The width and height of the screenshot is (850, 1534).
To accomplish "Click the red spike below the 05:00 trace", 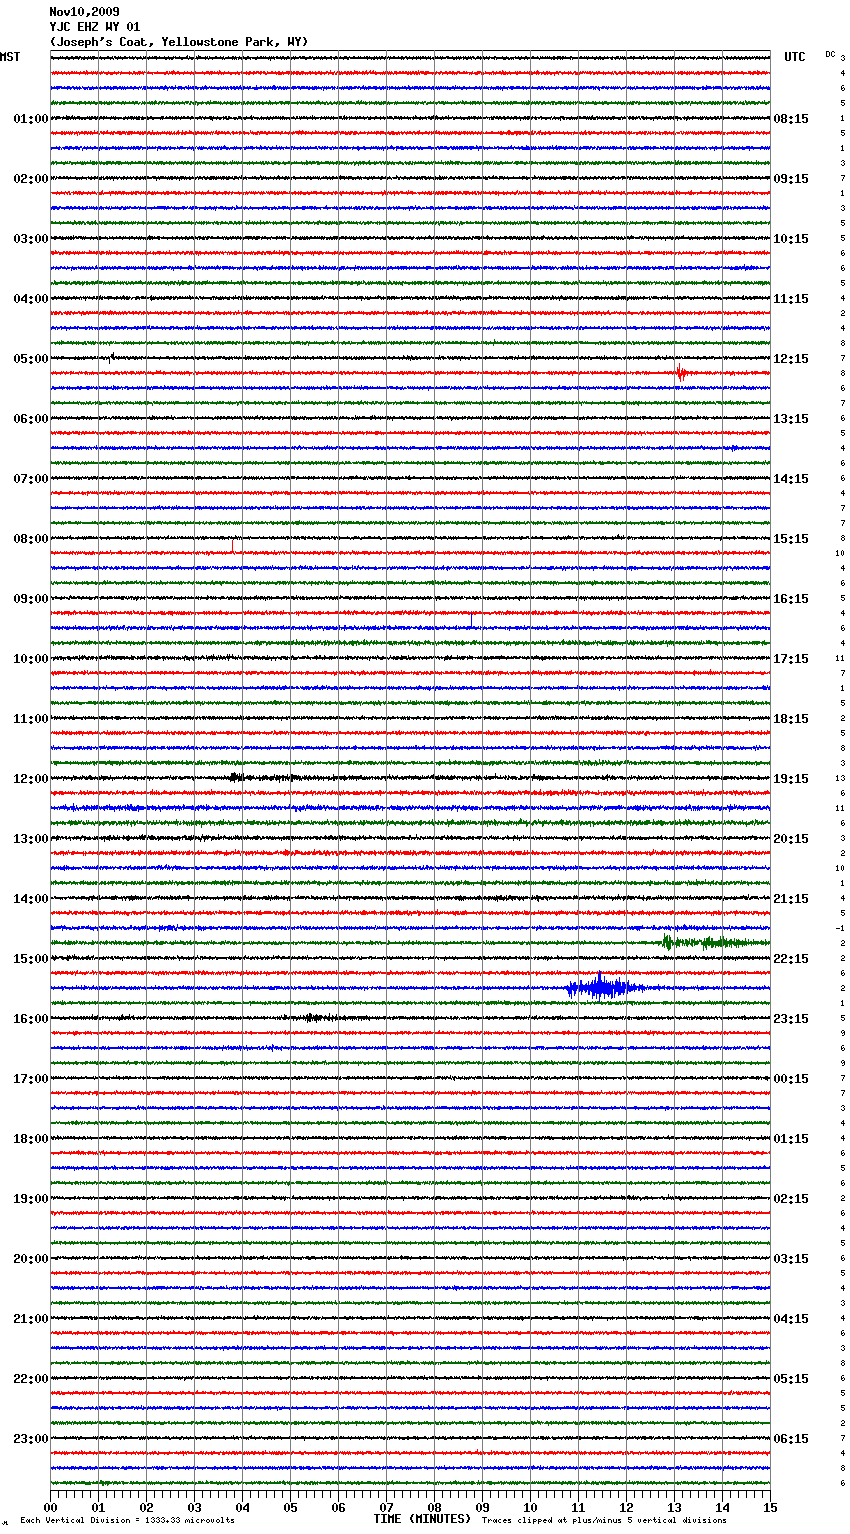I will [681, 373].
